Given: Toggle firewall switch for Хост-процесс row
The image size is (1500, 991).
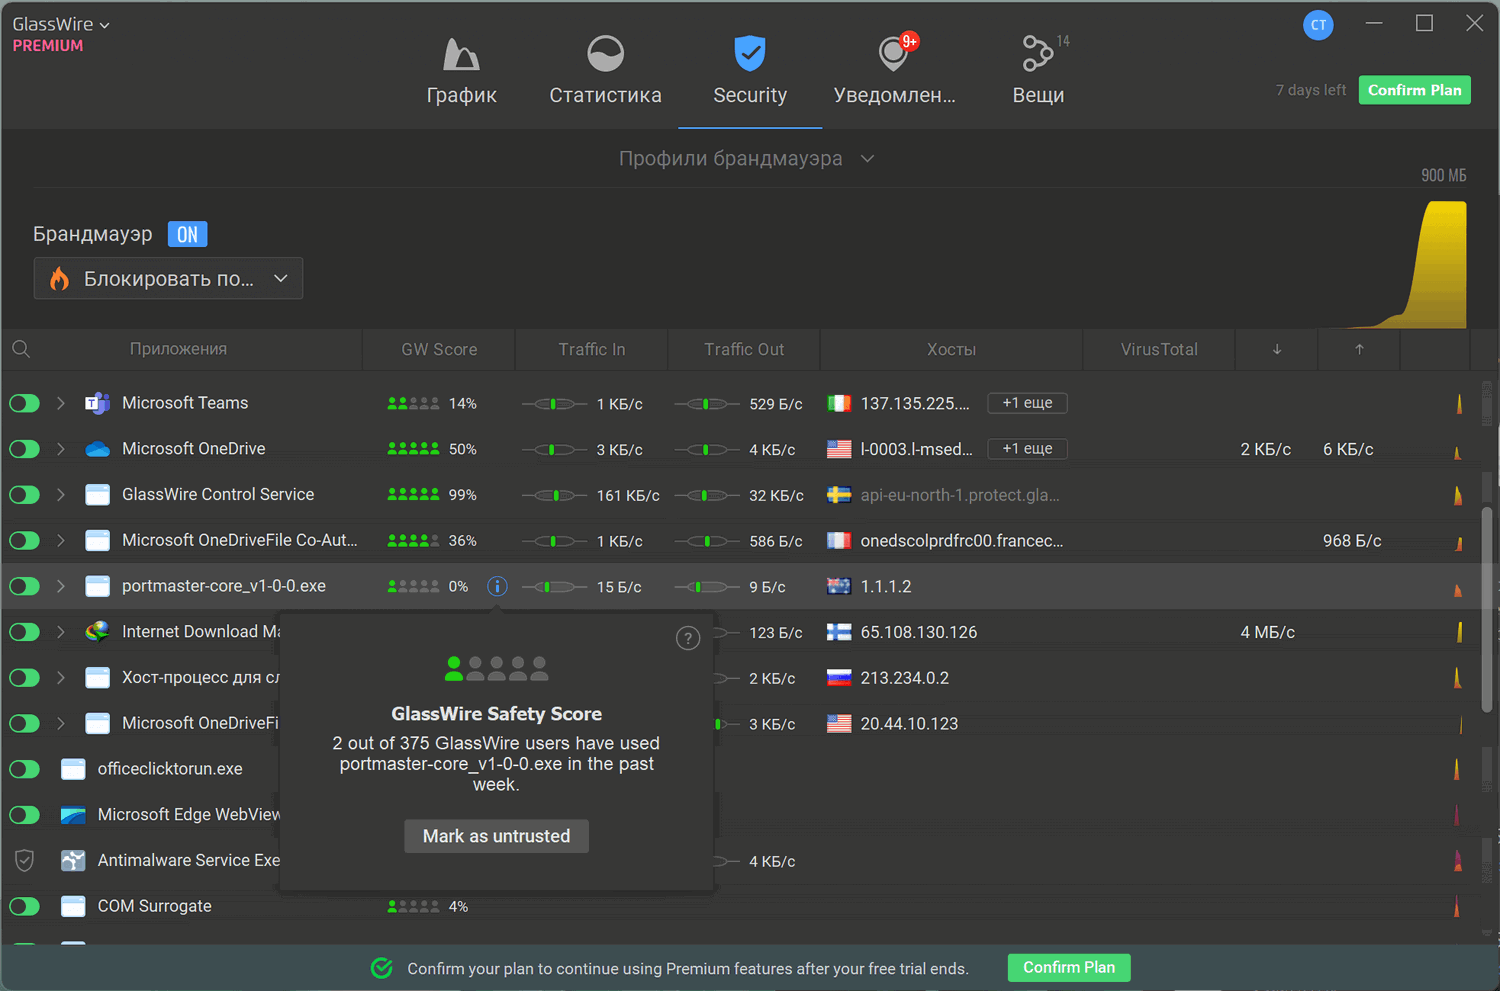Looking at the screenshot, I should click(25, 678).
